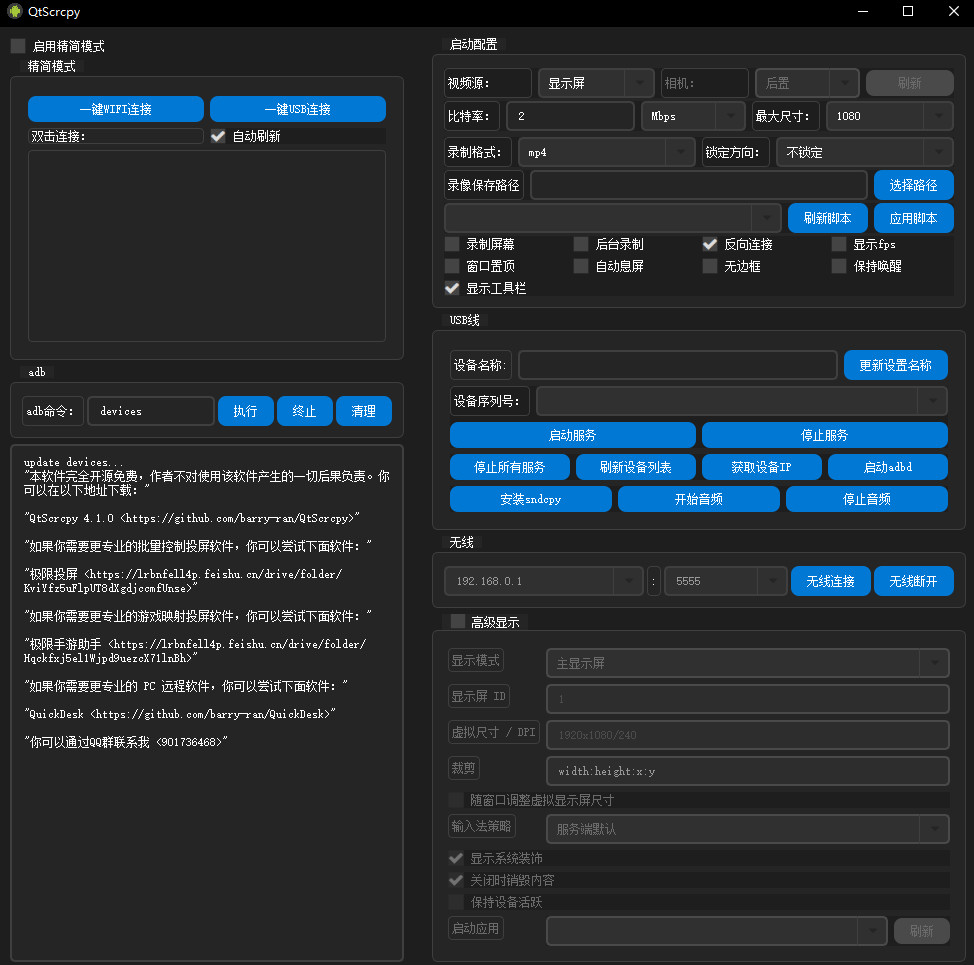This screenshot has height=965, width=974.
Task: Open the 视频源 显示屏 dropdown
Action: click(x=596, y=83)
